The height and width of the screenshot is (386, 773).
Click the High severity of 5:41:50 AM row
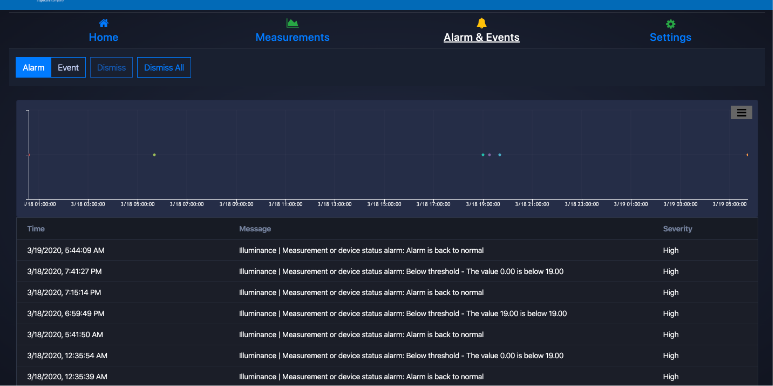[x=670, y=335]
